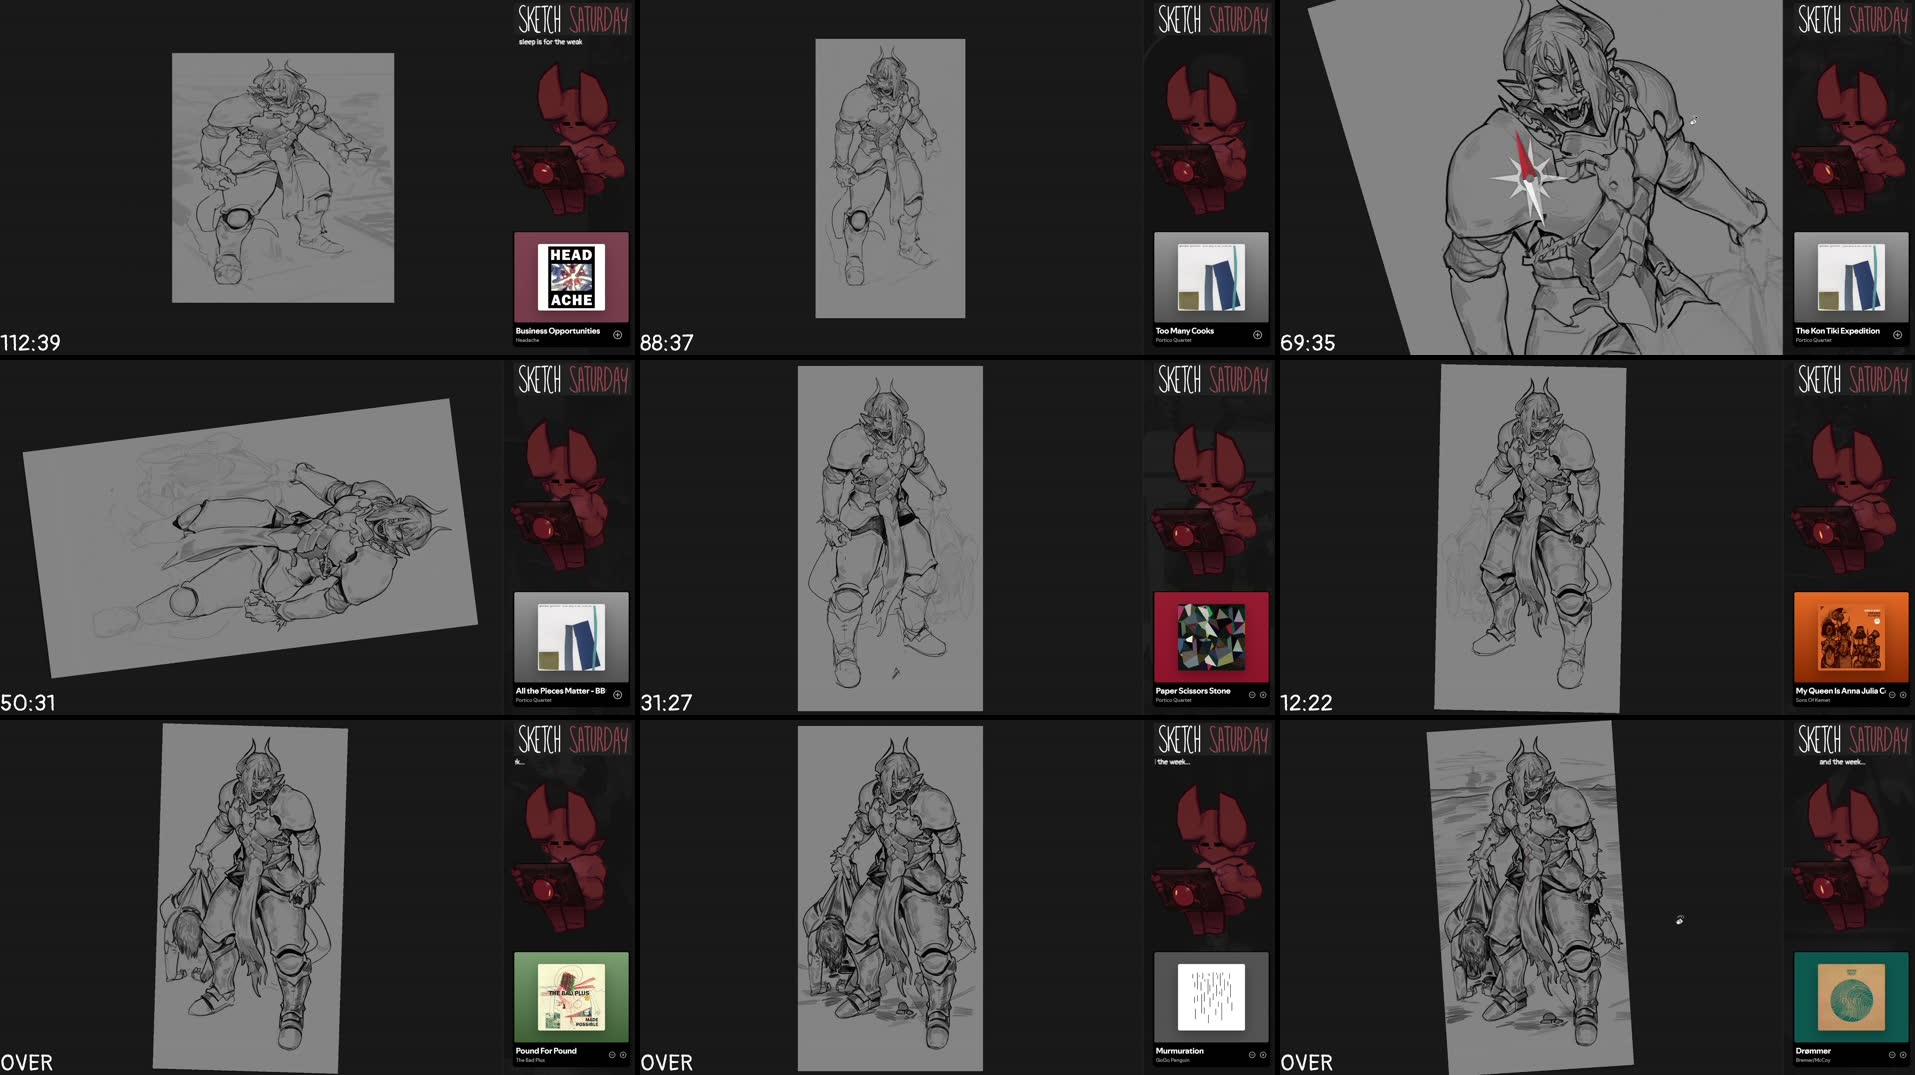Screen dimensions: 1915x1075
Task: Click the "Business Opportunities" album cover
Action: [x=570, y=277]
